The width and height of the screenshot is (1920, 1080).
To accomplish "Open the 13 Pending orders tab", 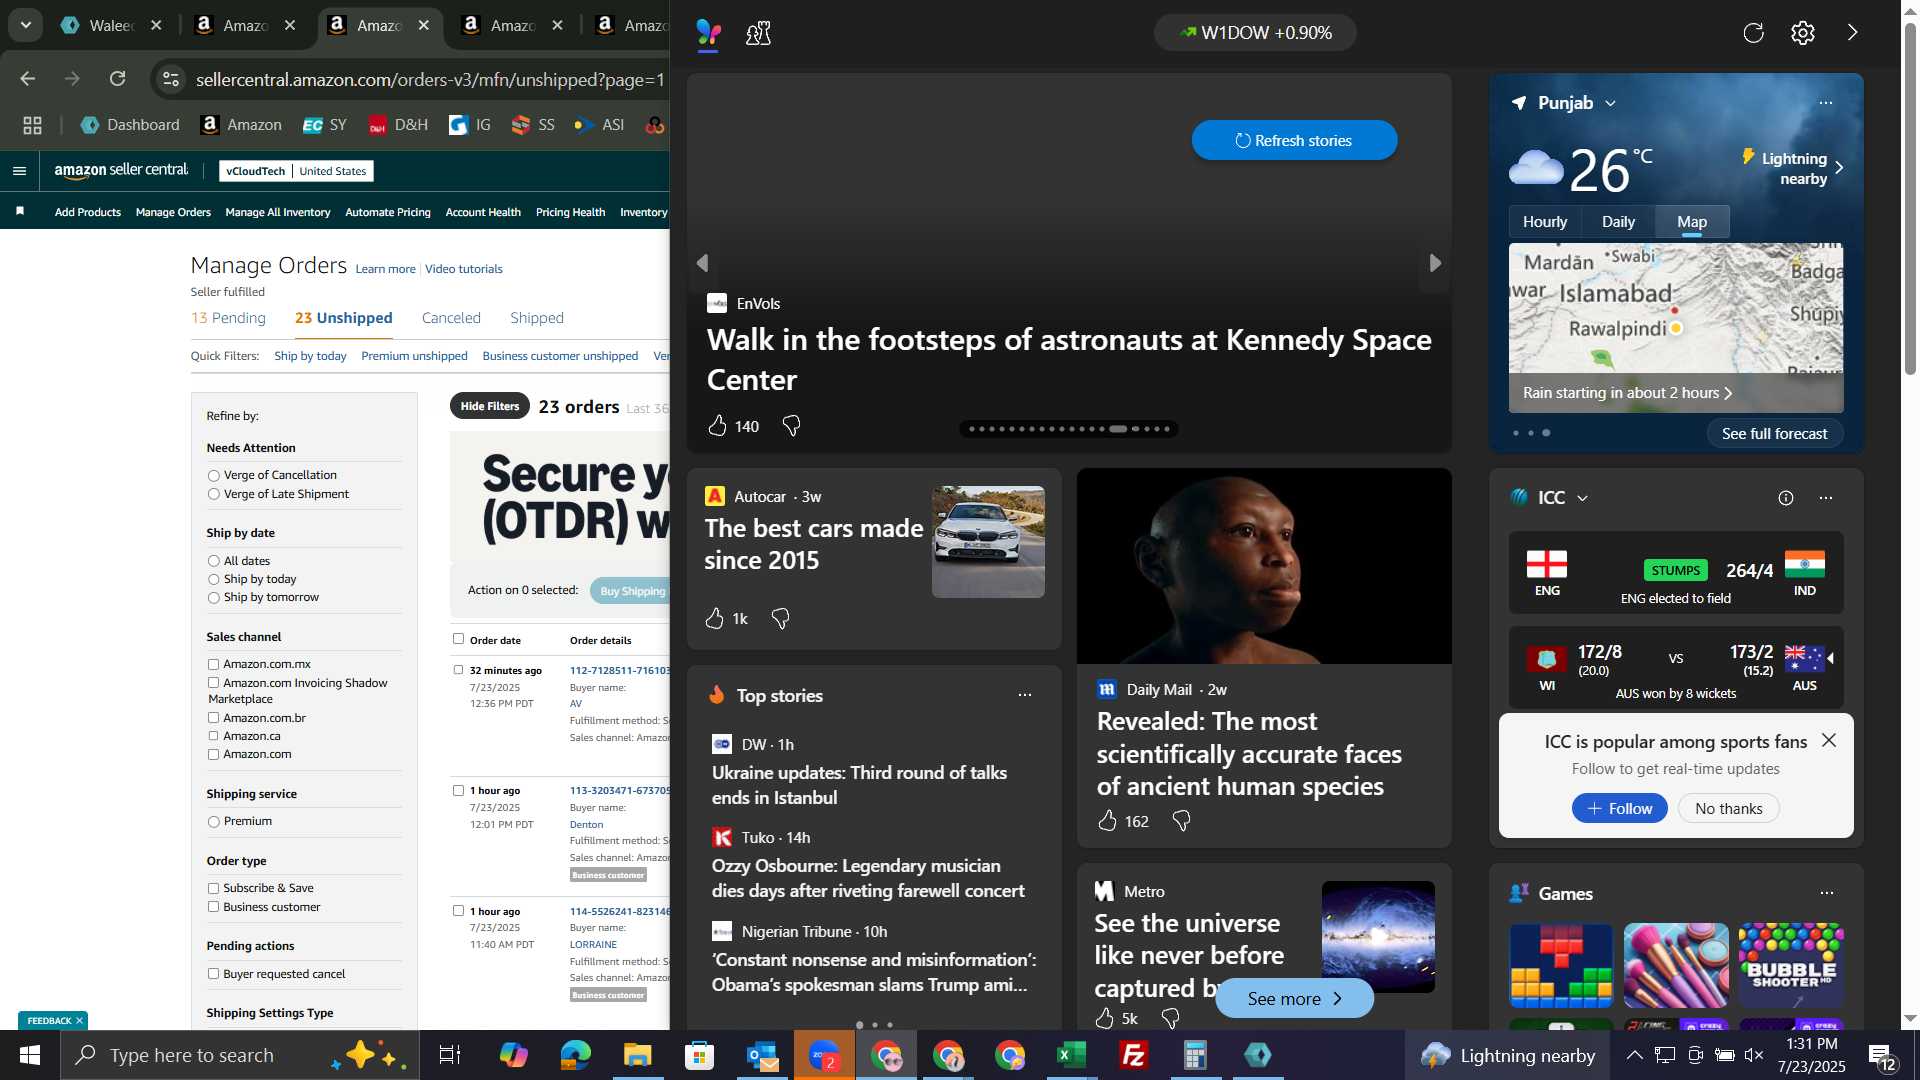I will click(228, 318).
